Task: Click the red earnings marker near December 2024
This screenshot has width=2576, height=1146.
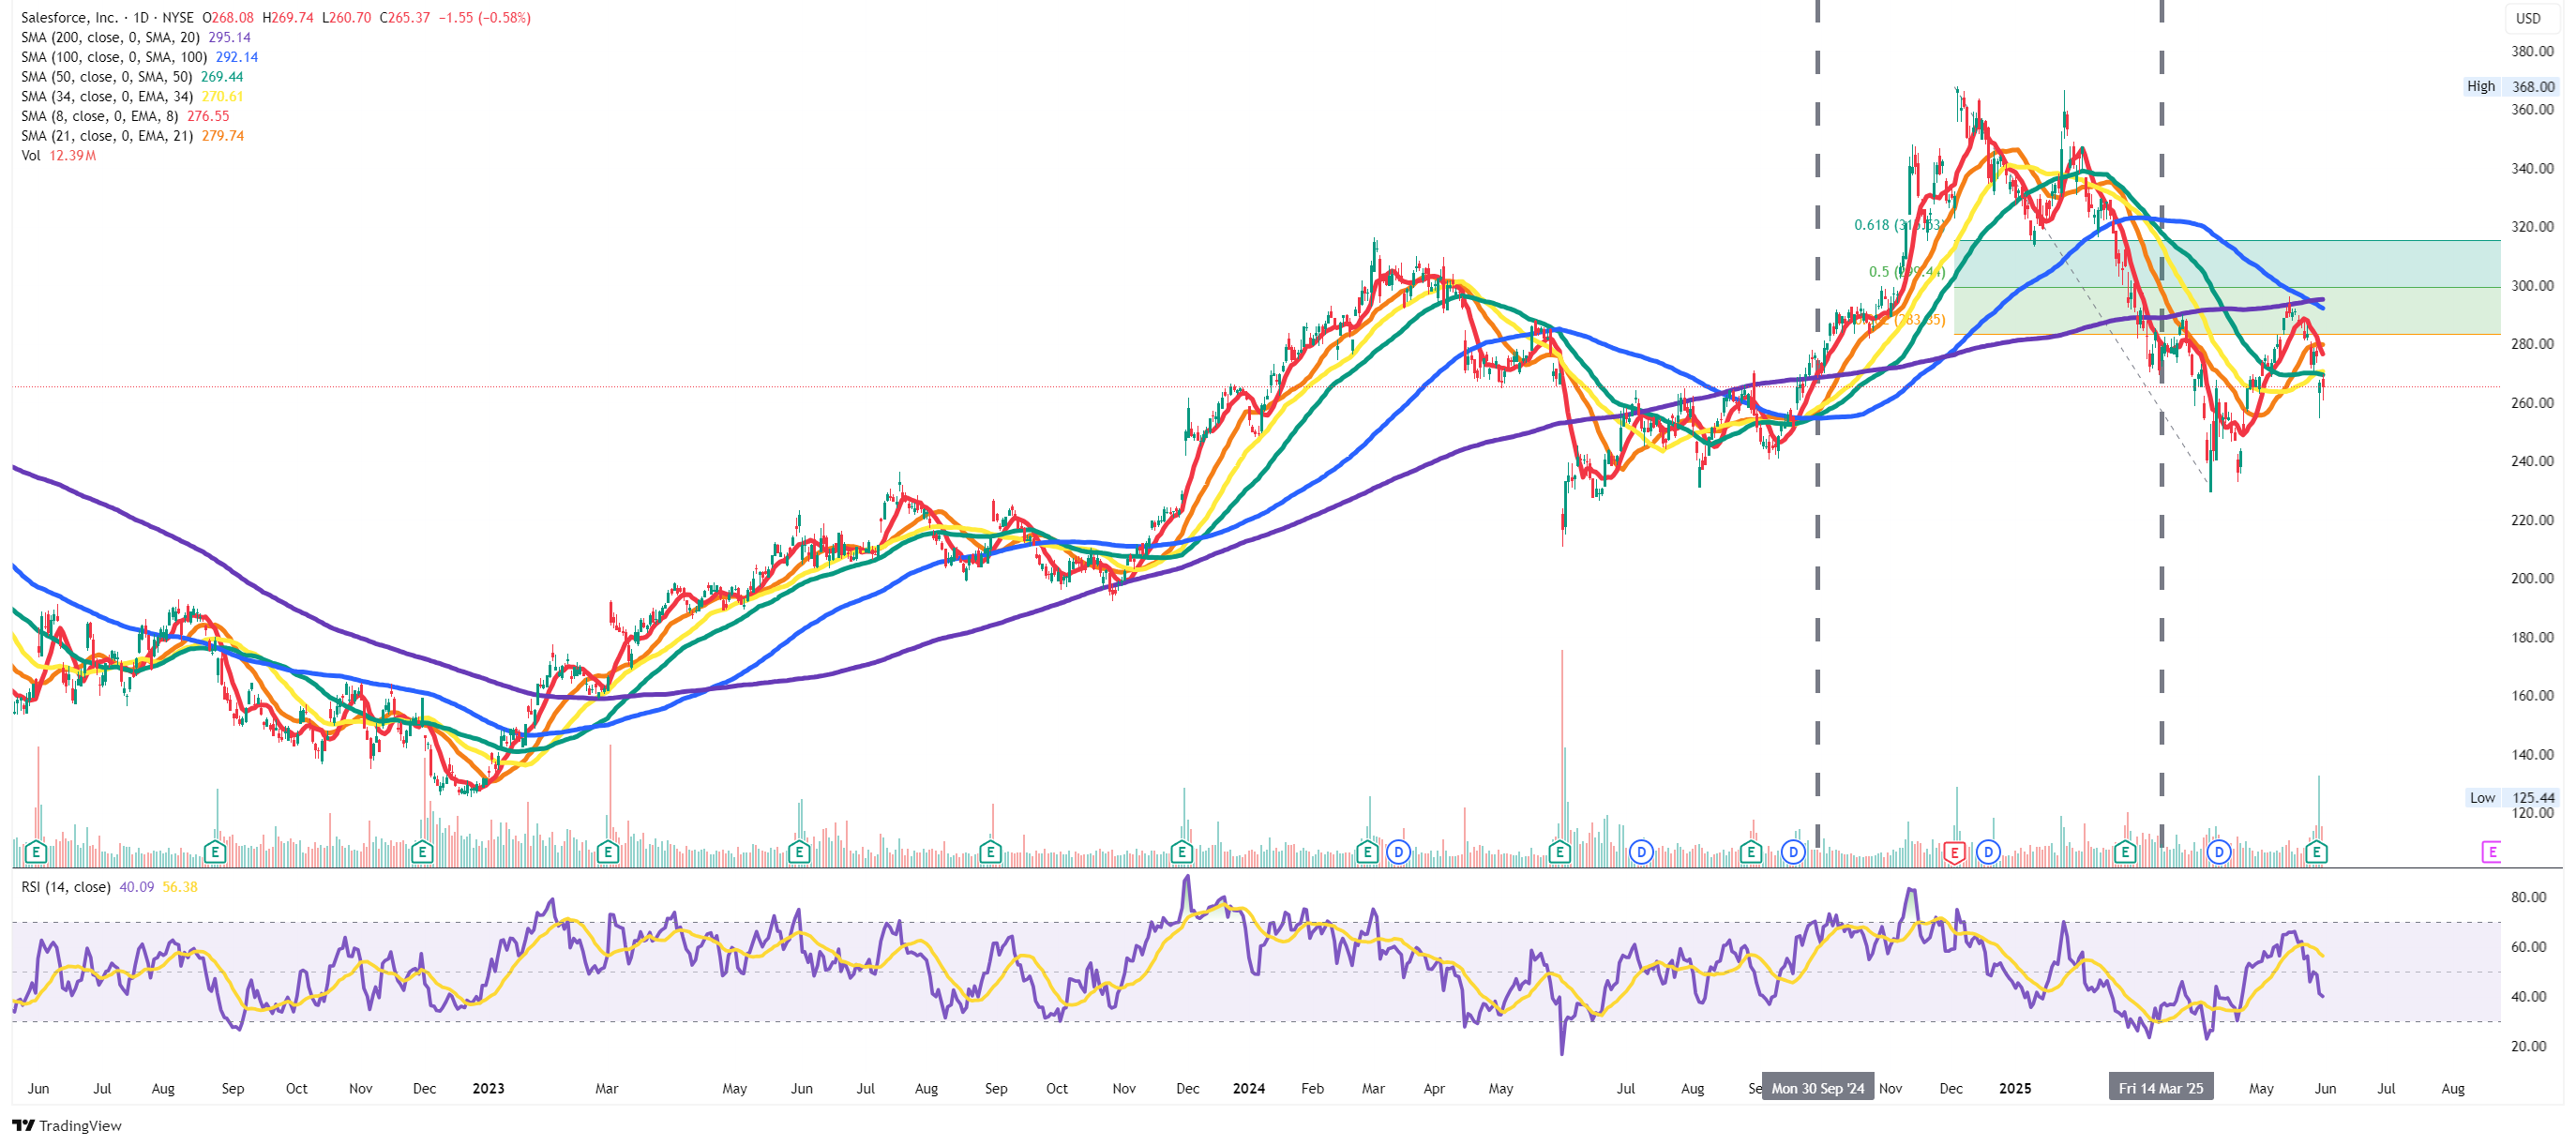Action: pyautogui.click(x=1954, y=852)
